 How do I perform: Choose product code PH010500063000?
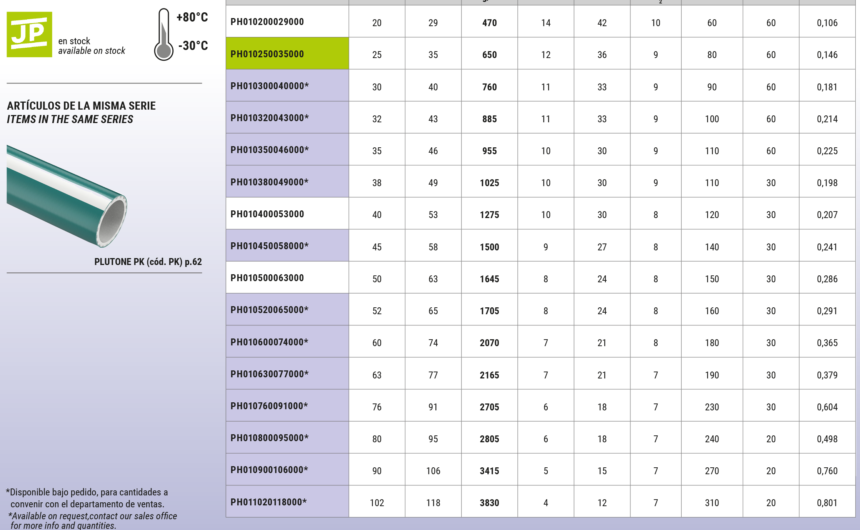pos(267,278)
